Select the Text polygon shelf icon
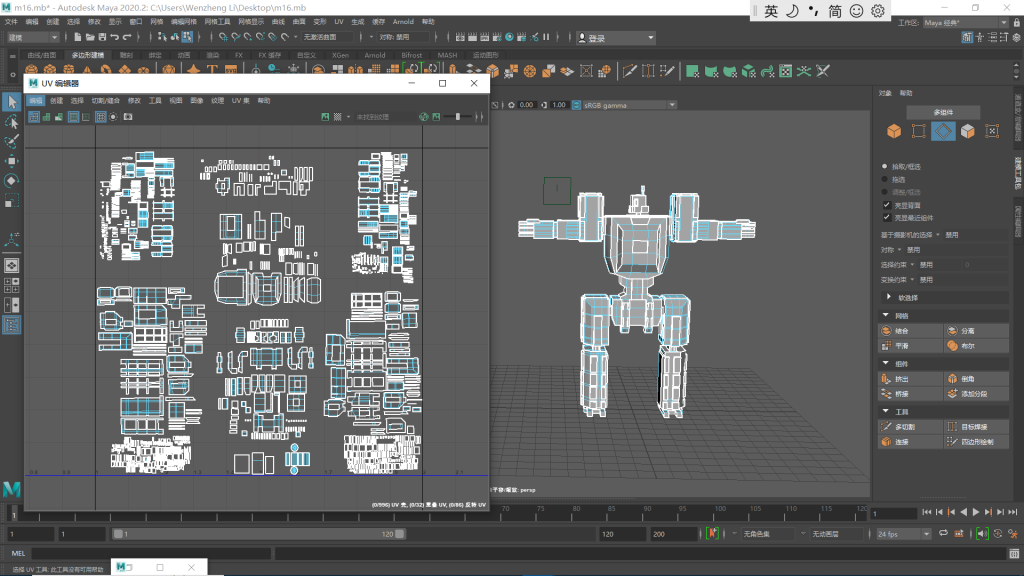Screen dimensions: 1024x576 212,71
